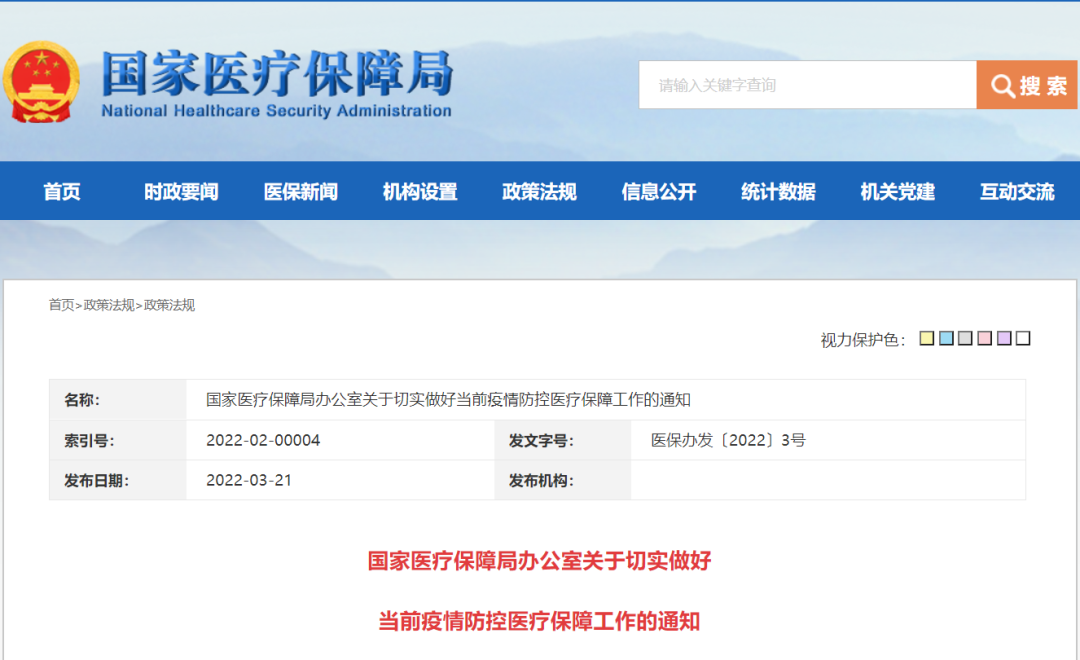Open the 信息公开 menu item
The image size is (1080, 660).
point(659,192)
